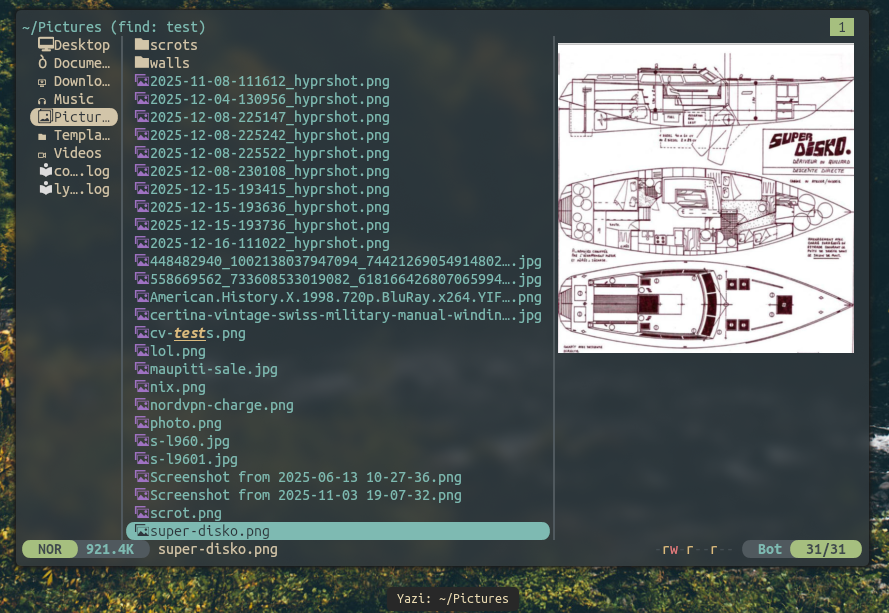Click the image icon beside photo.png
Viewport: 889px width, 613px height.
point(141,423)
